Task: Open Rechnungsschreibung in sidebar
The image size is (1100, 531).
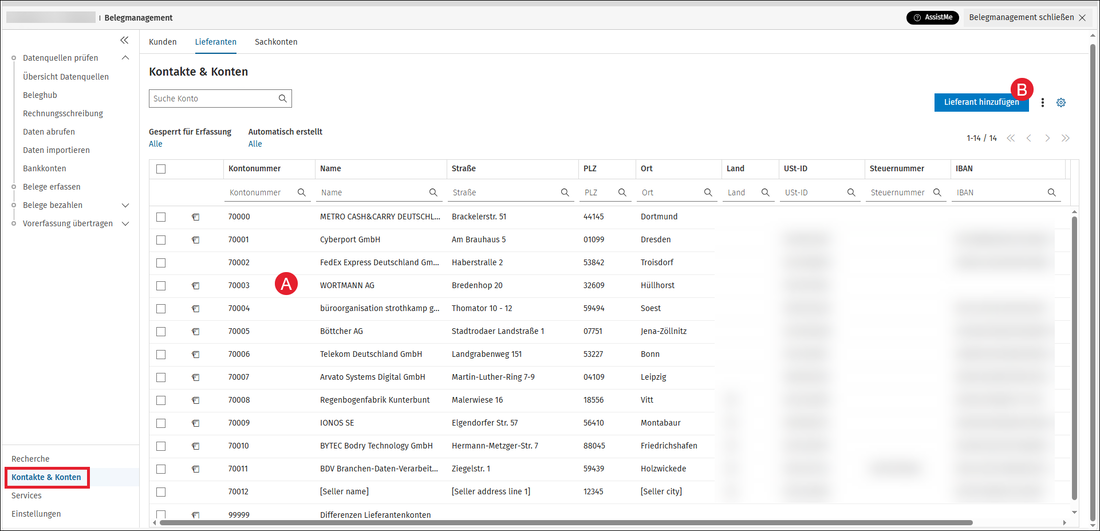Action: point(63,113)
